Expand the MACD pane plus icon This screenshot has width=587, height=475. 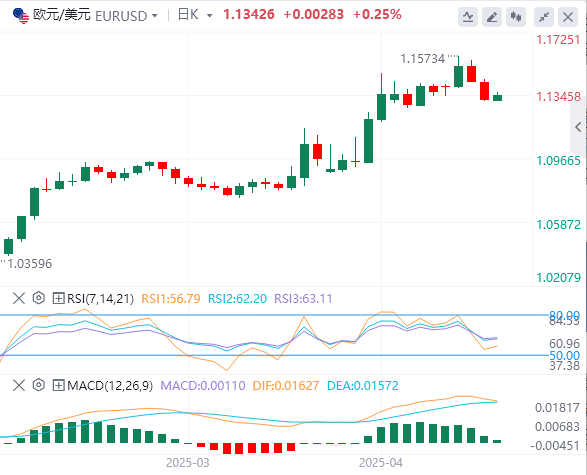pyautogui.click(x=58, y=385)
